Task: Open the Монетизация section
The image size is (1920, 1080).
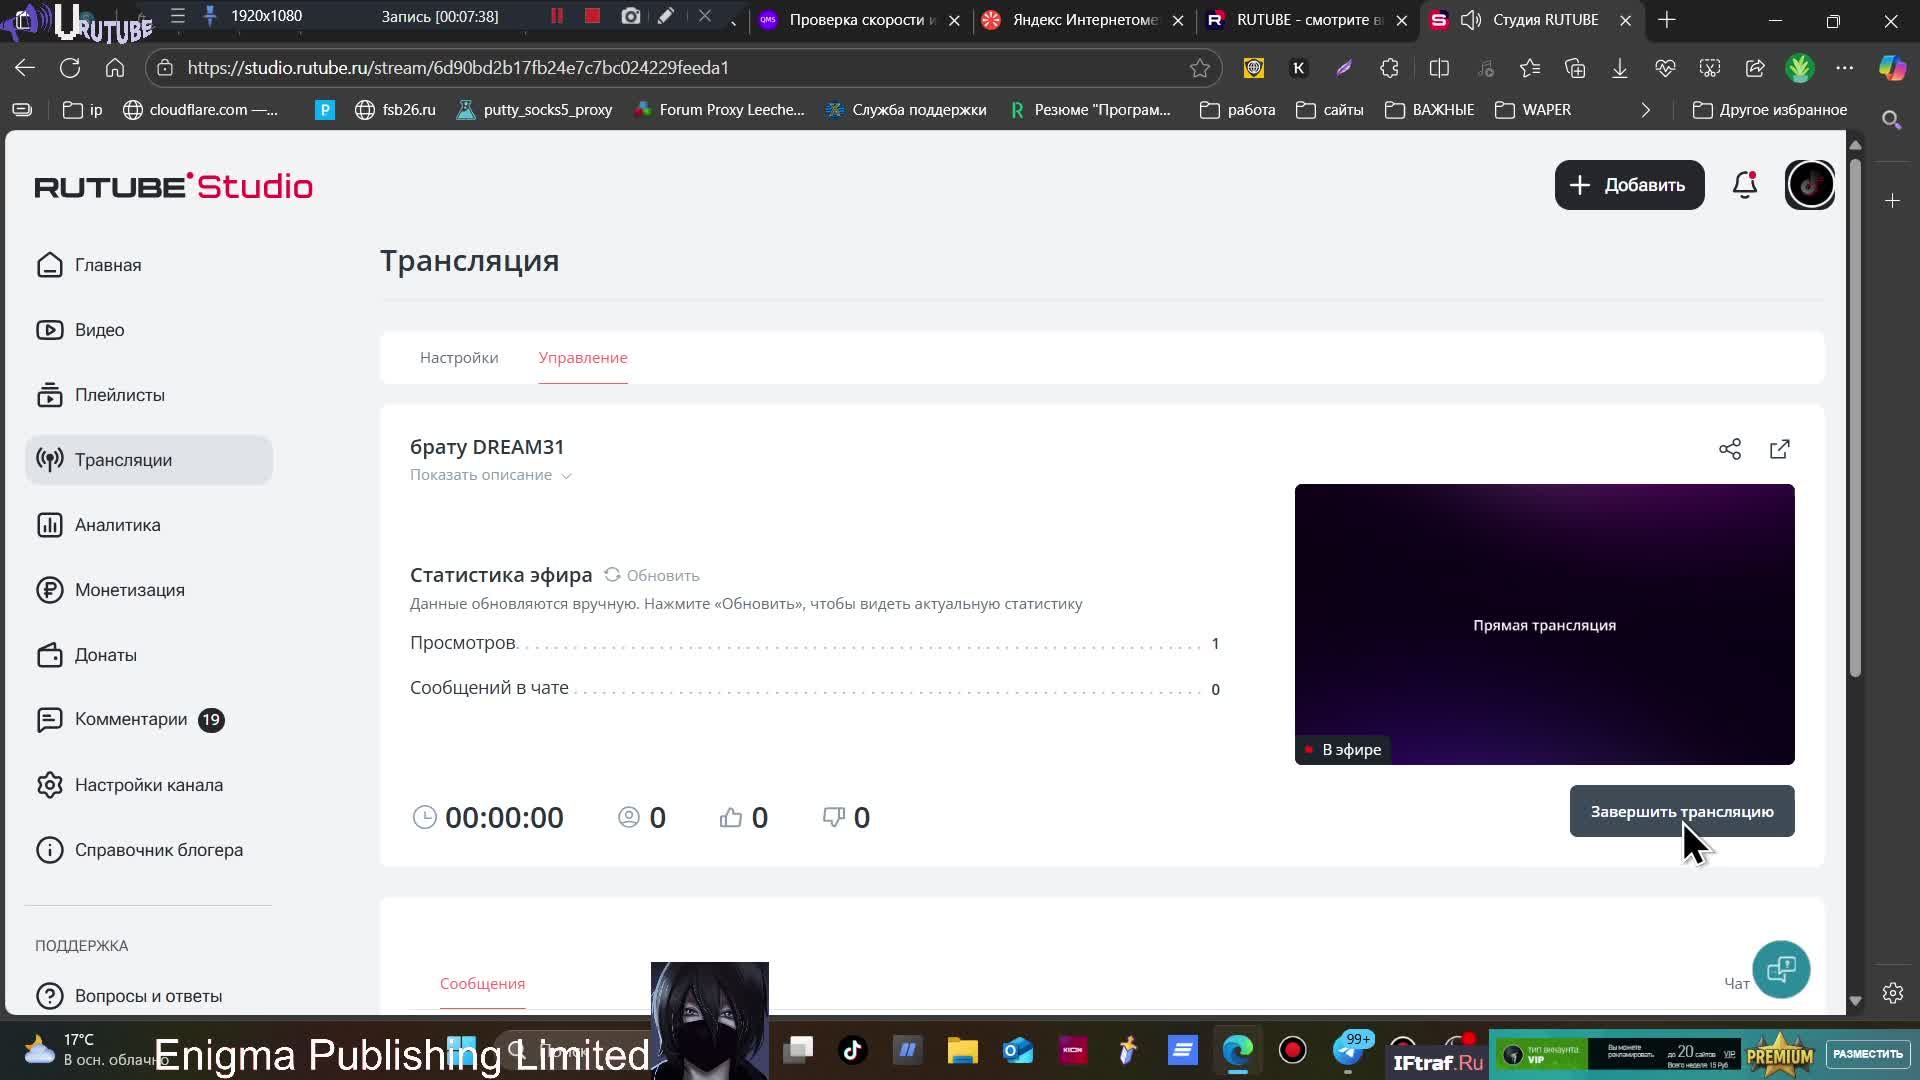Action: click(128, 590)
